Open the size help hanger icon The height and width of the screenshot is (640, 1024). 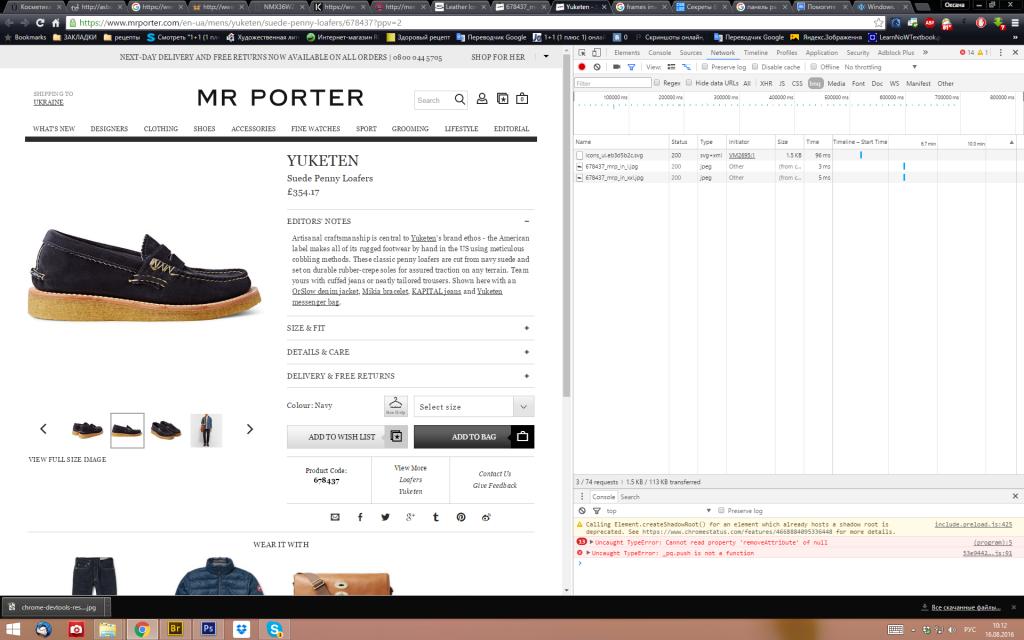(396, 406)
